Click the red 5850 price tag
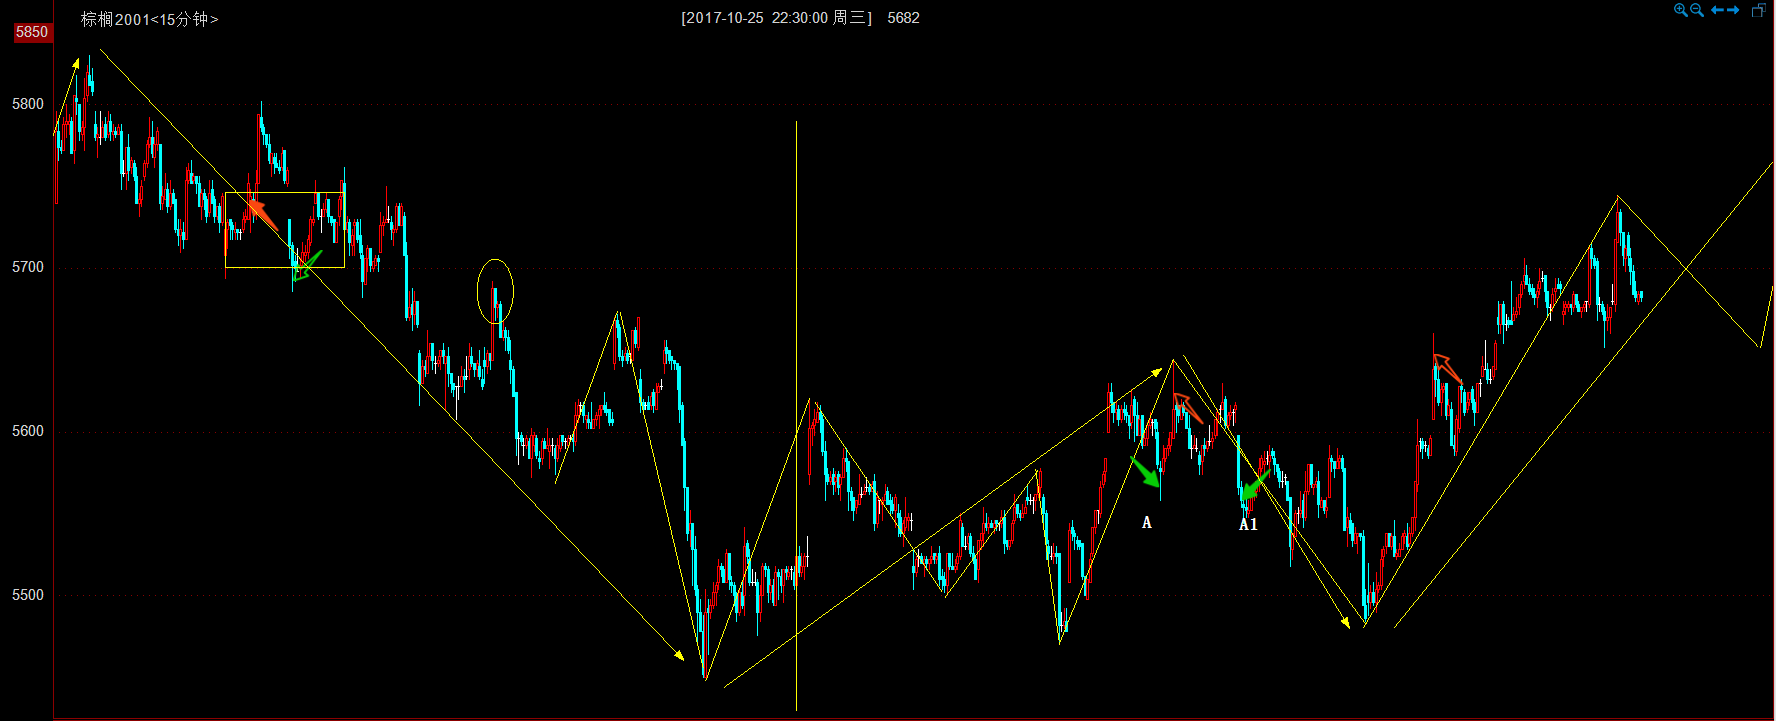The height and width of the screenshot is (721, 1776). pos(31,32)
